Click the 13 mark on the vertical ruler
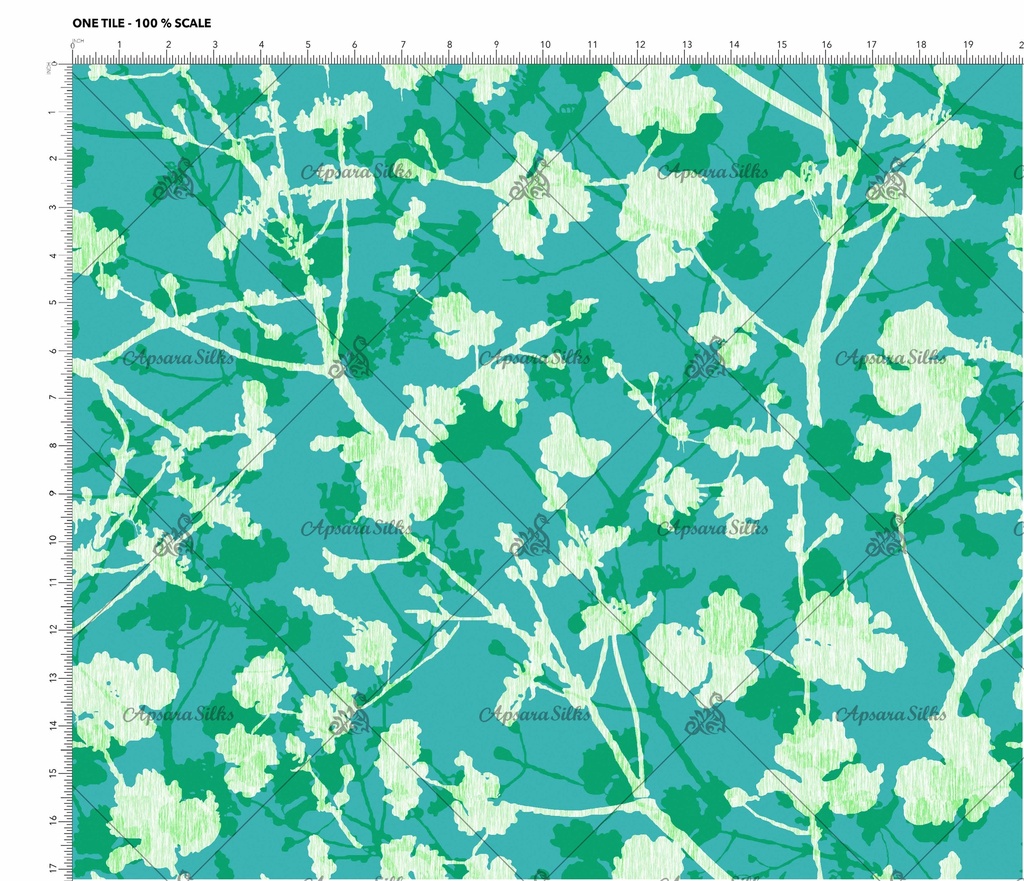1024x881 pixels. point(51,678)
